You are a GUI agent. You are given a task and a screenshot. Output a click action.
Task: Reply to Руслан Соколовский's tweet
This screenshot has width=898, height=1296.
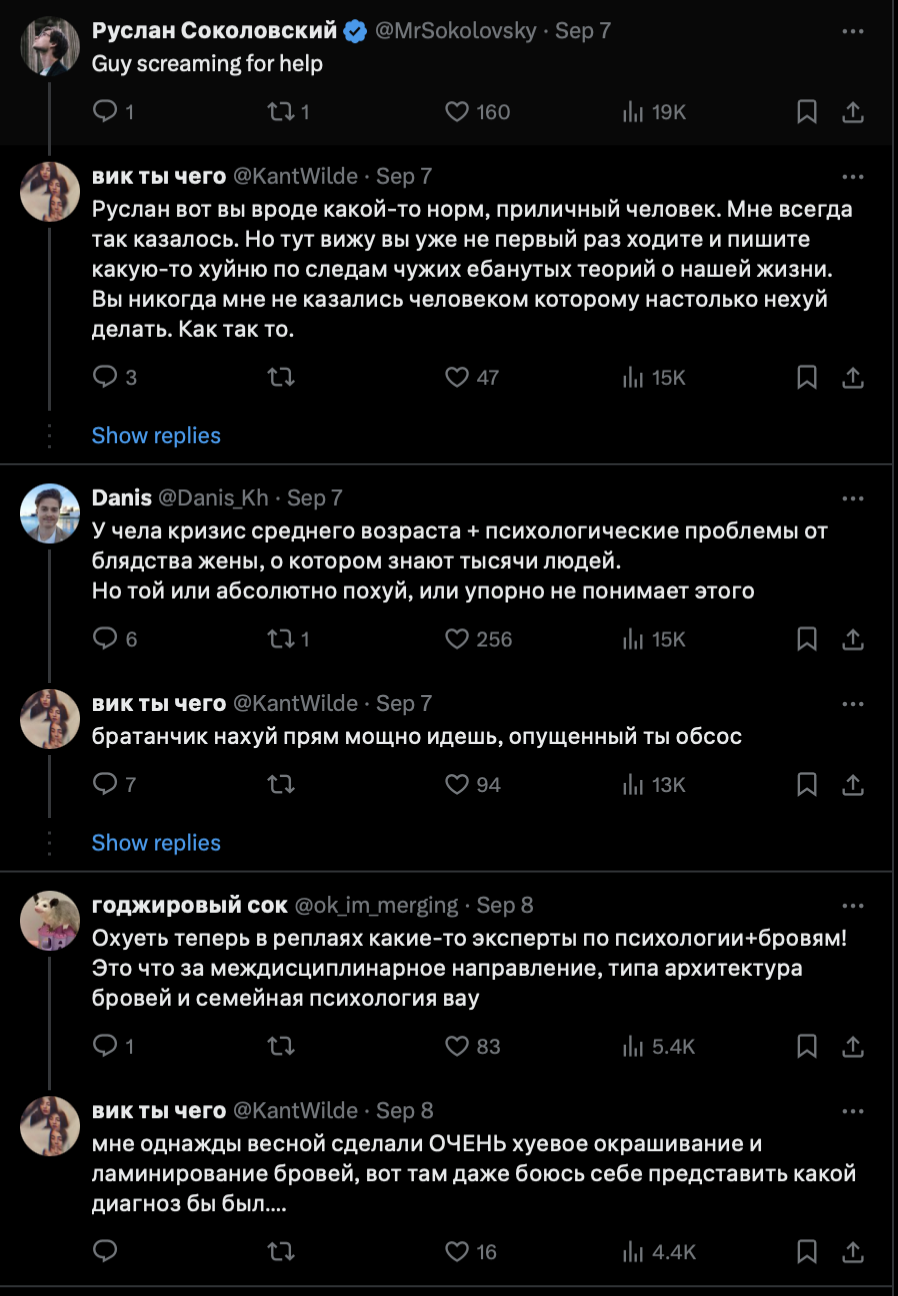pyautogui.click(x=105, y=112)
